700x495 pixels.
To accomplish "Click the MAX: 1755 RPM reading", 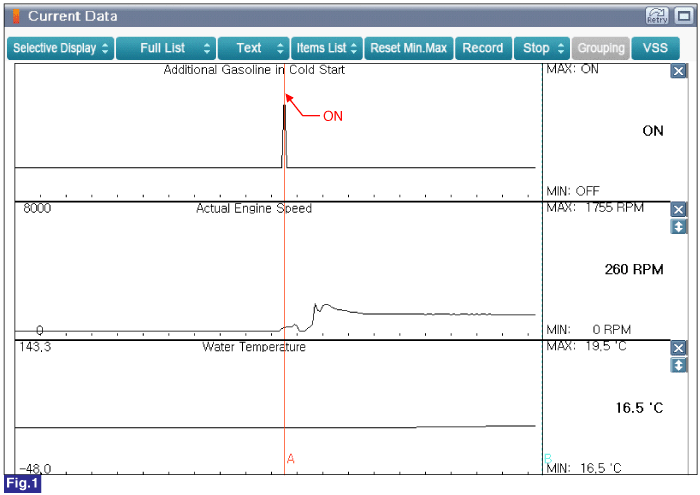I will tap(595, 208).
